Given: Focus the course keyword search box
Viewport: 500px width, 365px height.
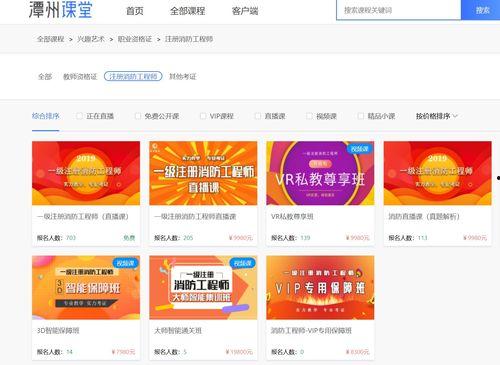Looking at the screenshot, I should [x=399, y=10].
